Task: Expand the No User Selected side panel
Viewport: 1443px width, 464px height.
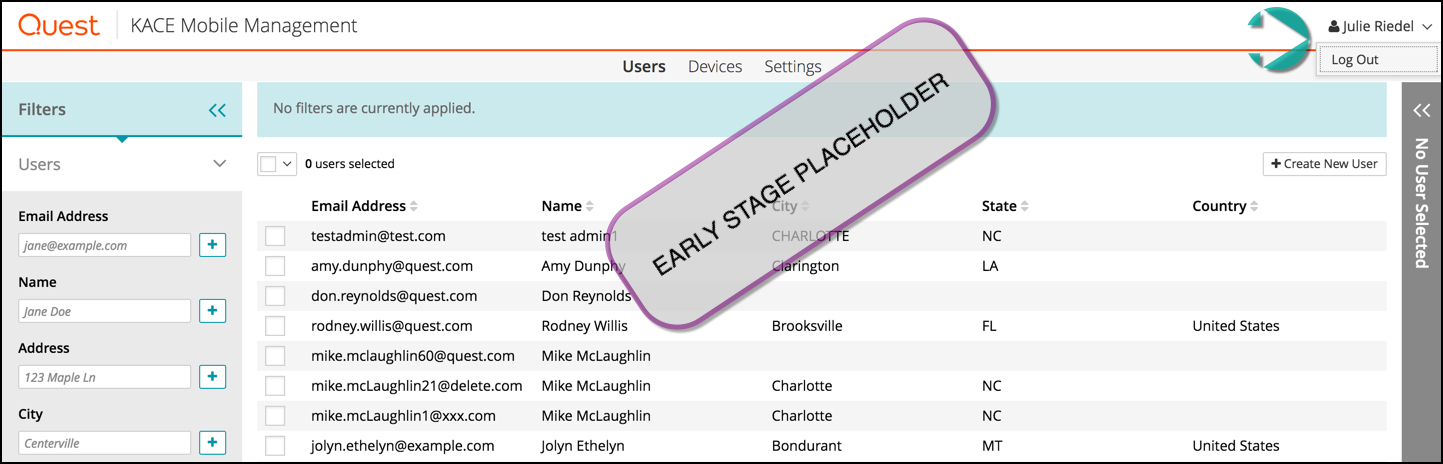Action: tap(1421, 111)
